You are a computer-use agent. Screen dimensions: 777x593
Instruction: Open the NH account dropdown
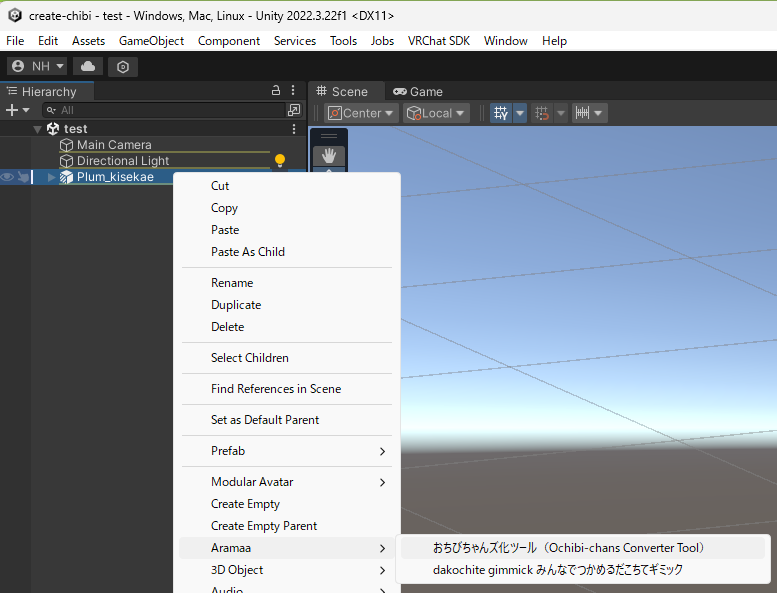tap(38, 66)
